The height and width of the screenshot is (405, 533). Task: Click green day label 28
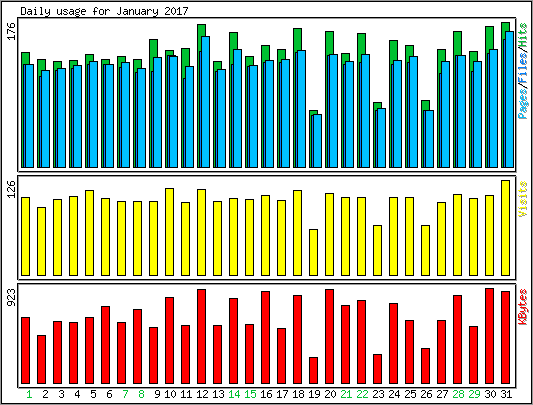coord(458,394)
